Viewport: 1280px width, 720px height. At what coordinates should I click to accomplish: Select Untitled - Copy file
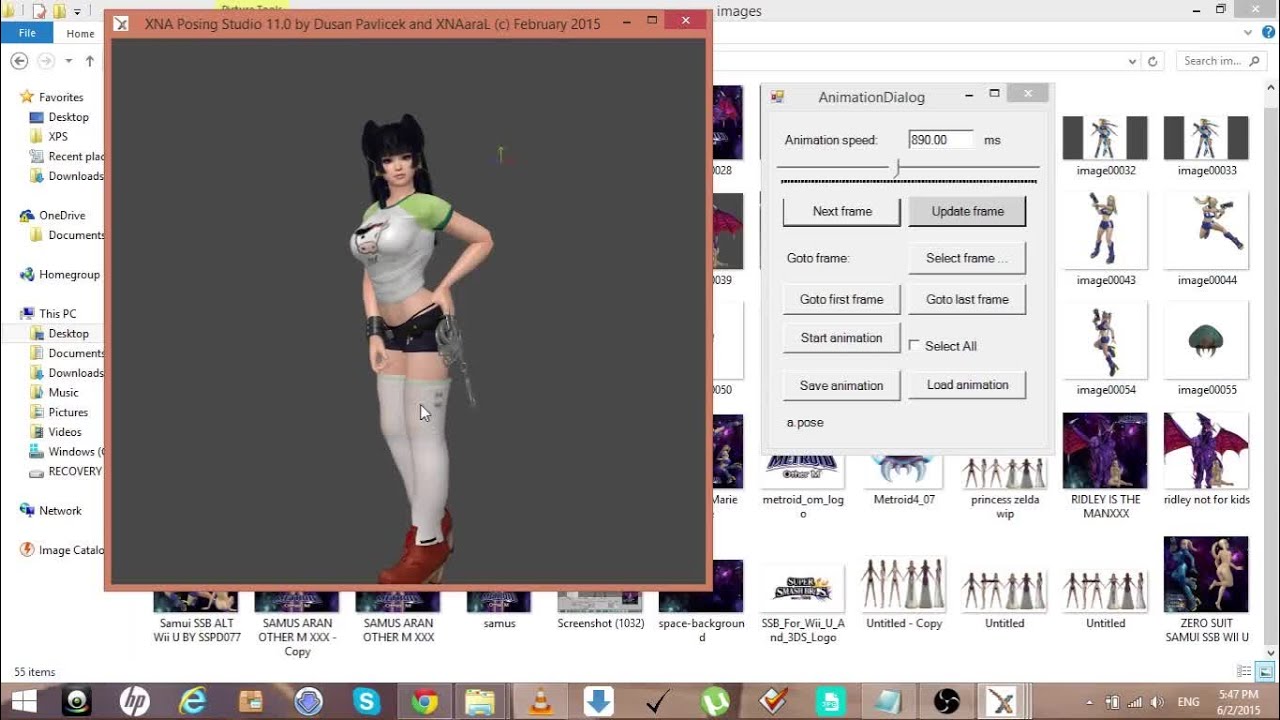coord(904,594)
